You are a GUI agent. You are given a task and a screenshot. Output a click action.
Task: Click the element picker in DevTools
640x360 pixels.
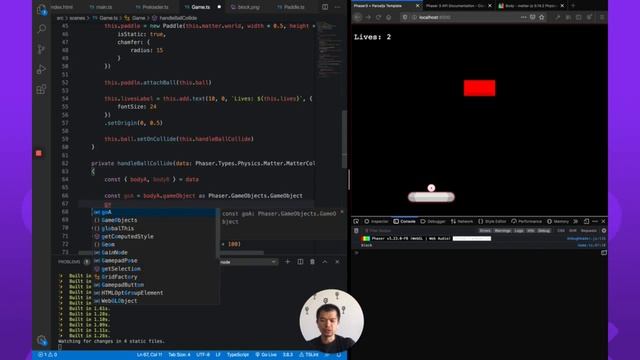pos(356,221)
